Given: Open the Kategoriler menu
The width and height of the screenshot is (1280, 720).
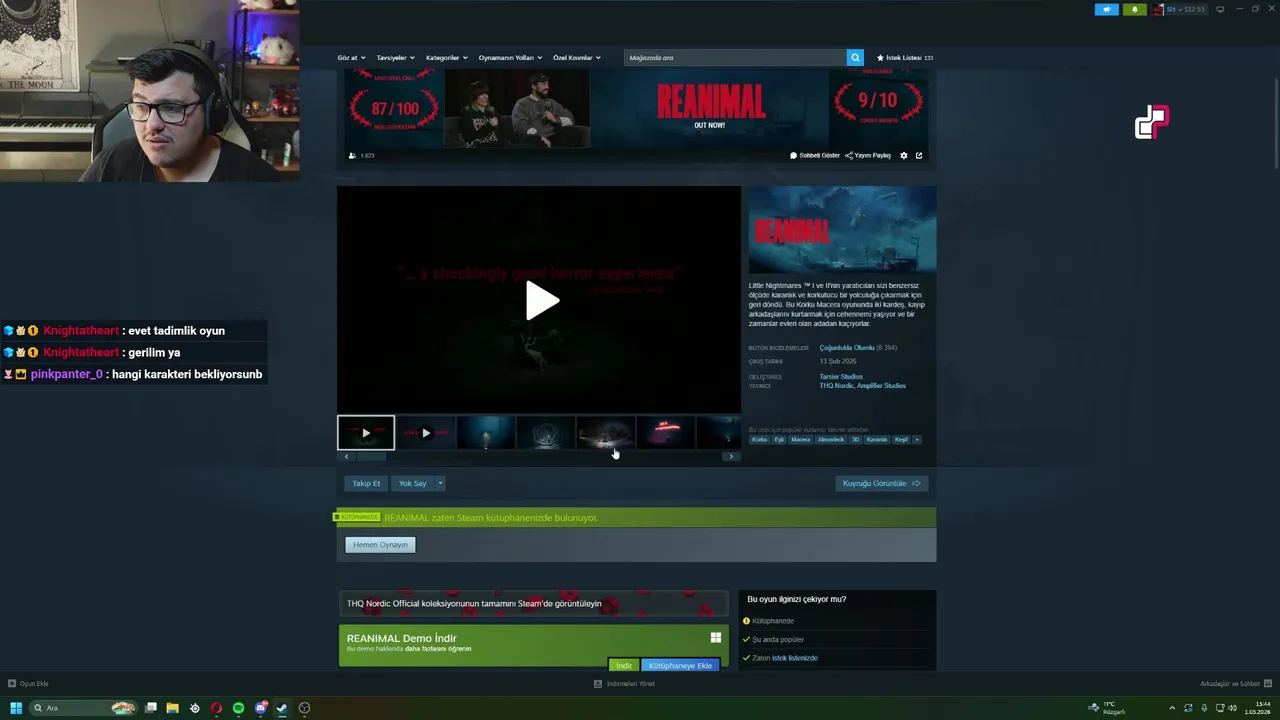Looking at the screenshot, I should point(446,58).
